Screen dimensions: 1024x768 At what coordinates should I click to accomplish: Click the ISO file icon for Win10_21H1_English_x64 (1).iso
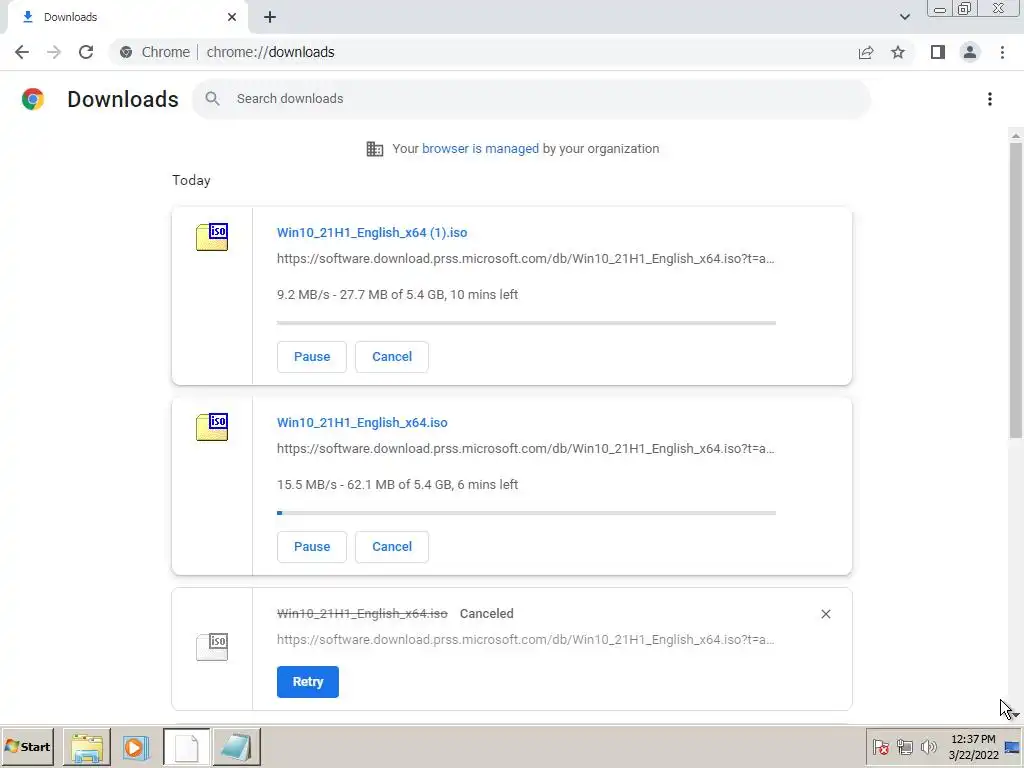tap(212, 236)
